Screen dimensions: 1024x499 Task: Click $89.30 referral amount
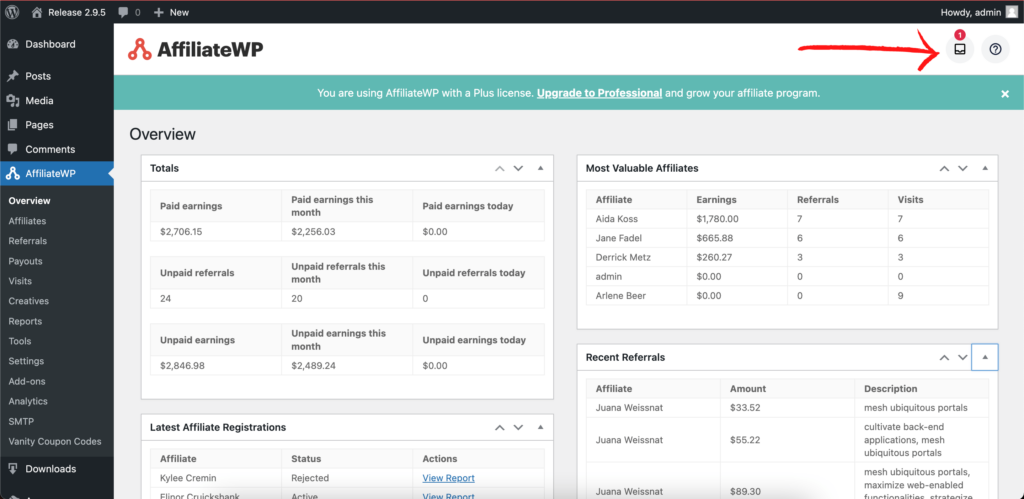click(x=745, y=491)
